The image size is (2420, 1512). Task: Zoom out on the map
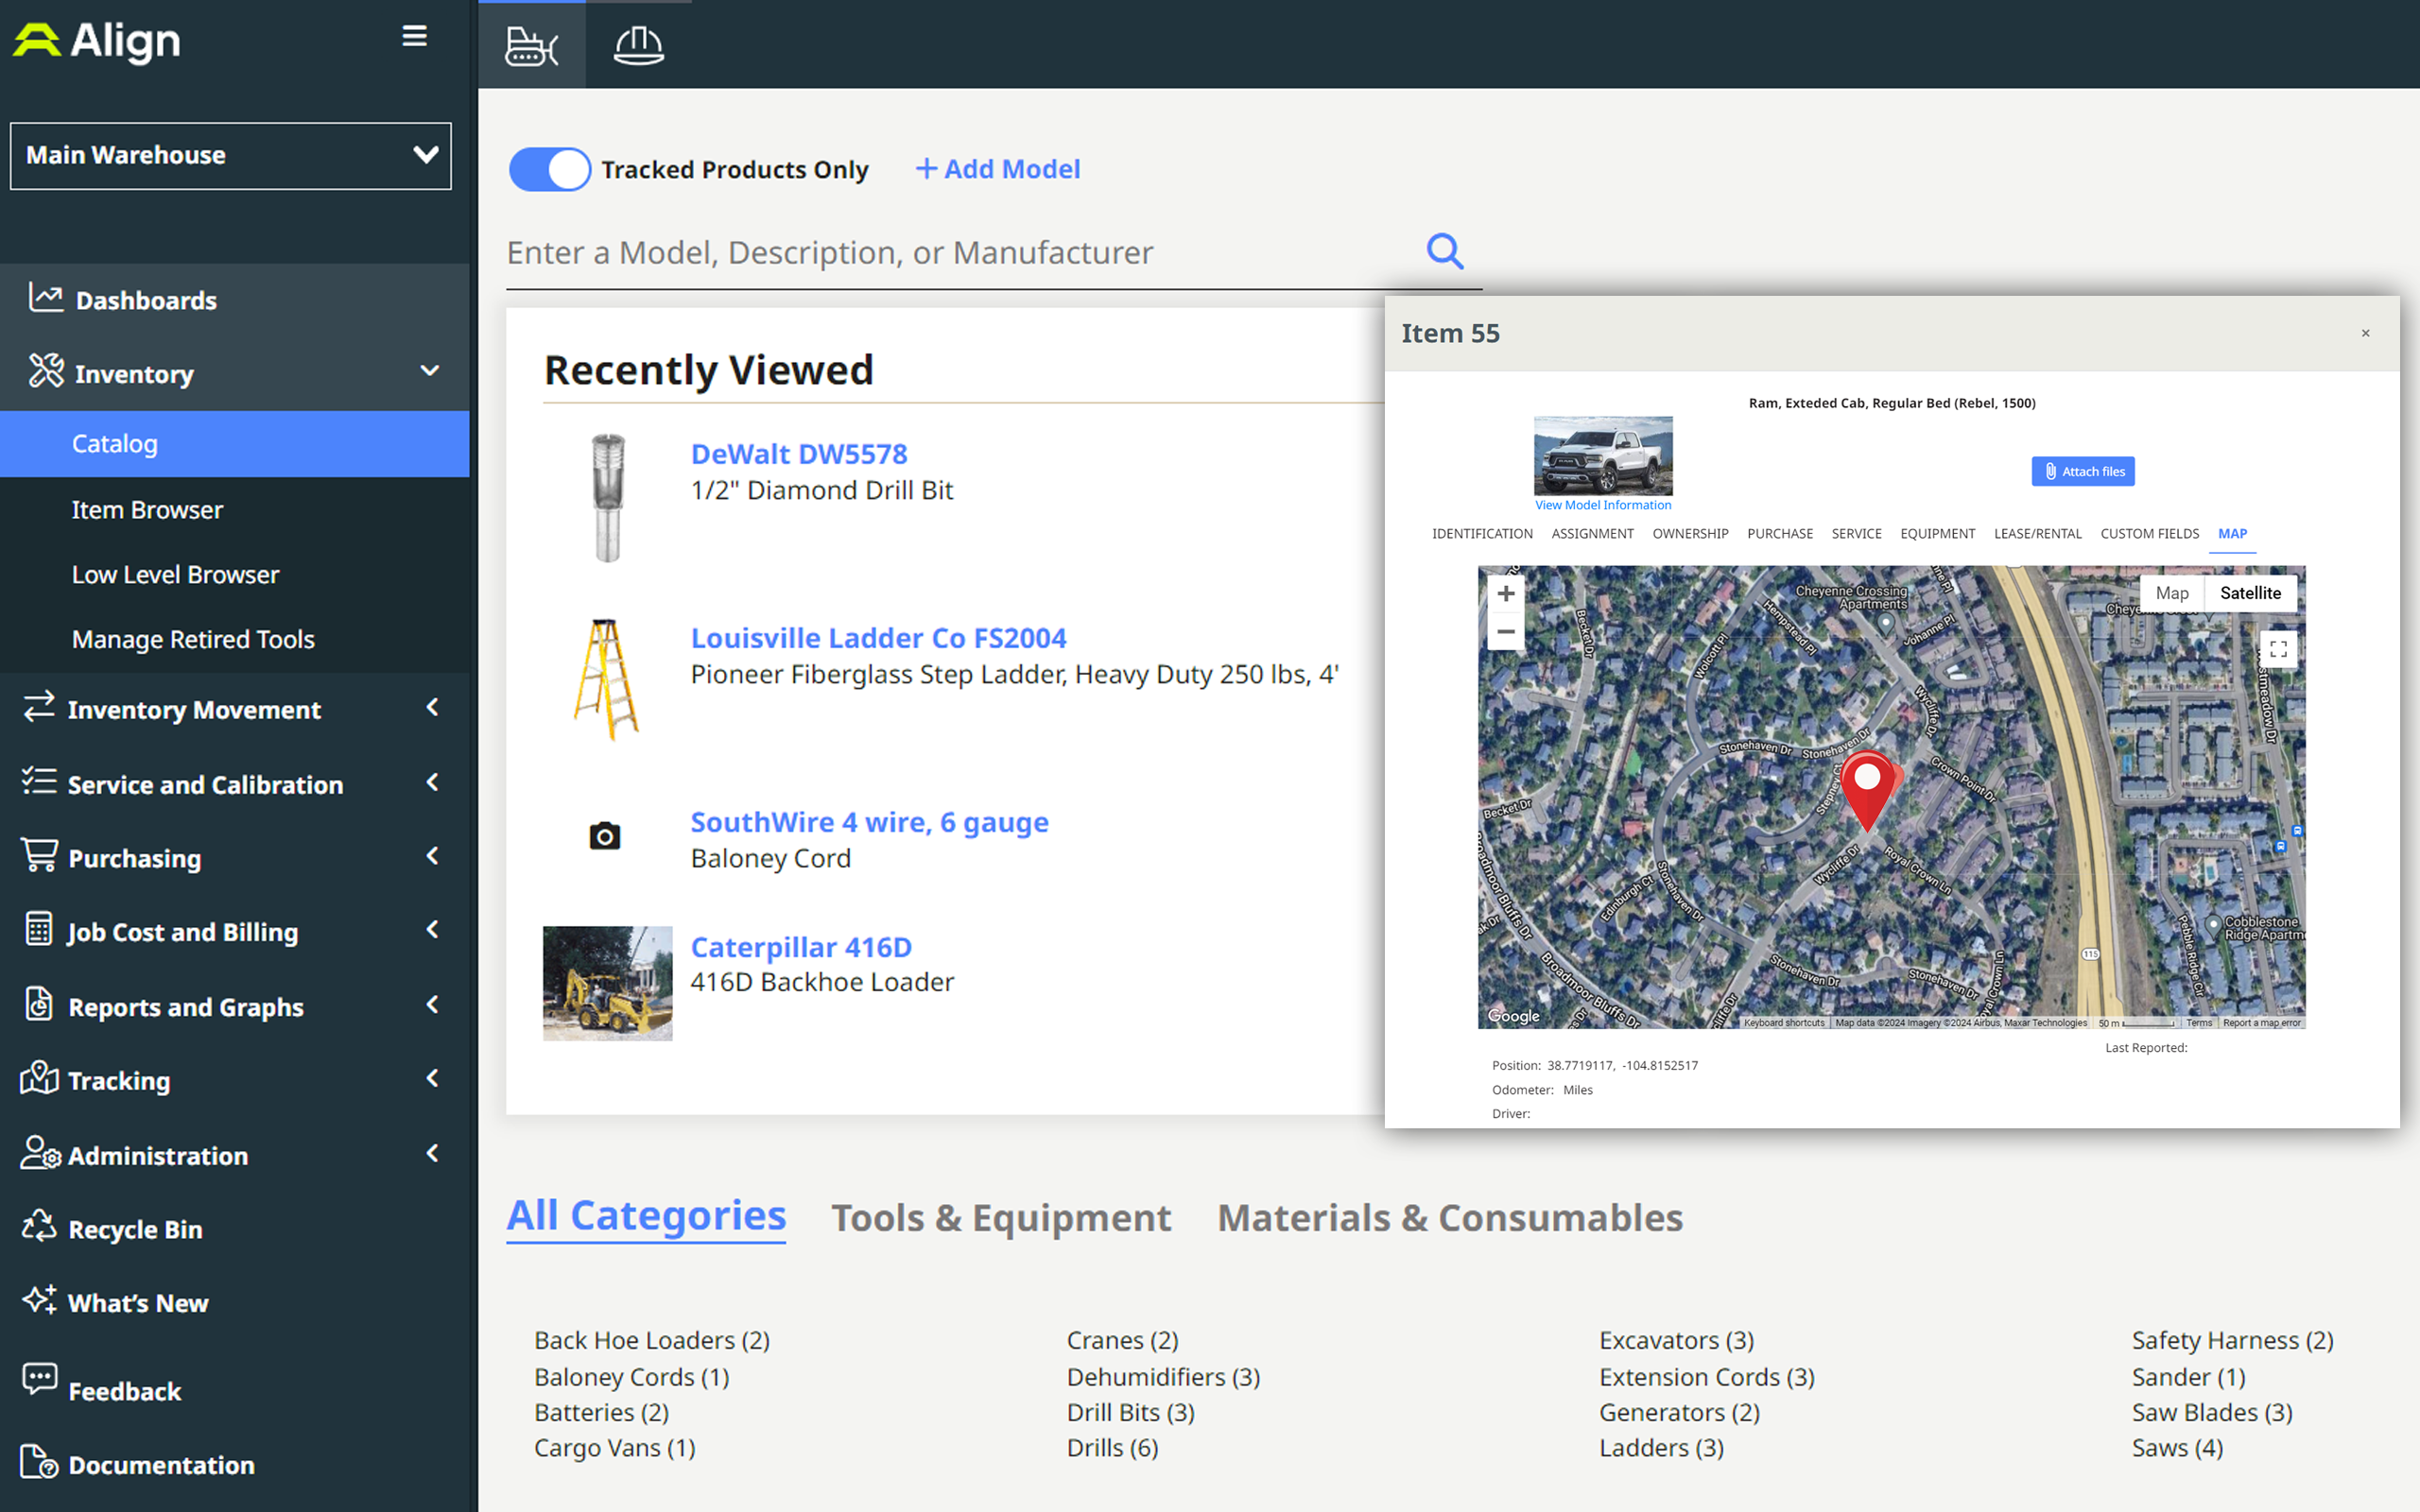tap(1505, 632)
